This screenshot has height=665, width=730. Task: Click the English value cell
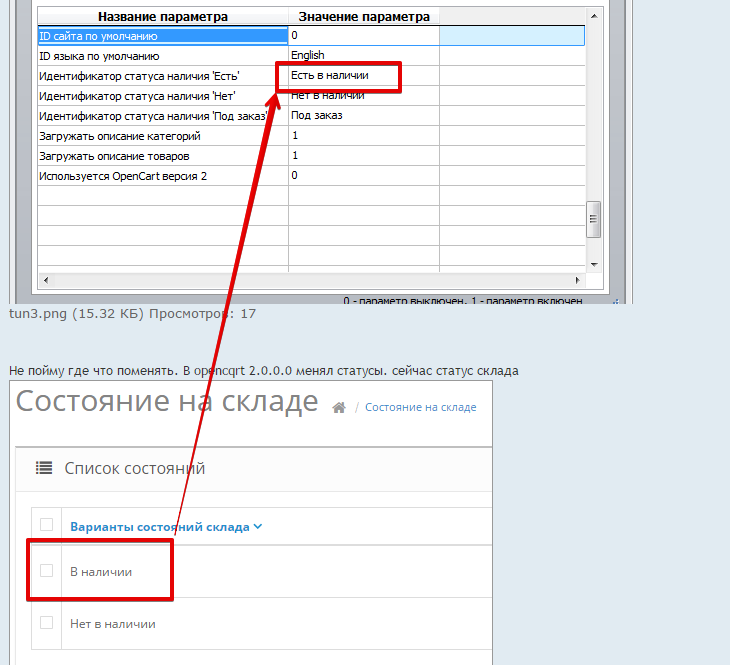pos(364,55)
